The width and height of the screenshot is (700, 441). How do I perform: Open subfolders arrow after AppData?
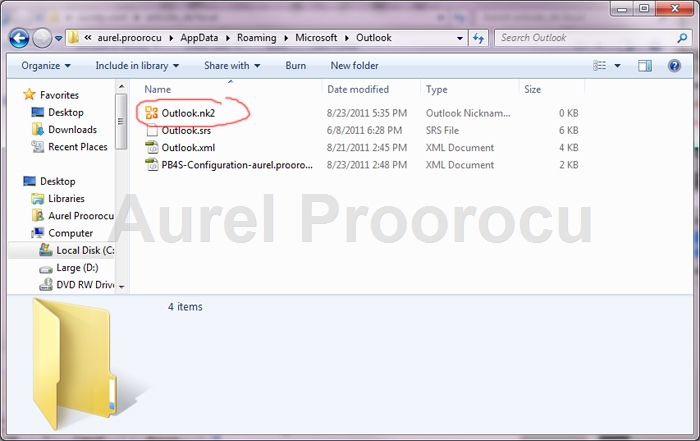228,38
